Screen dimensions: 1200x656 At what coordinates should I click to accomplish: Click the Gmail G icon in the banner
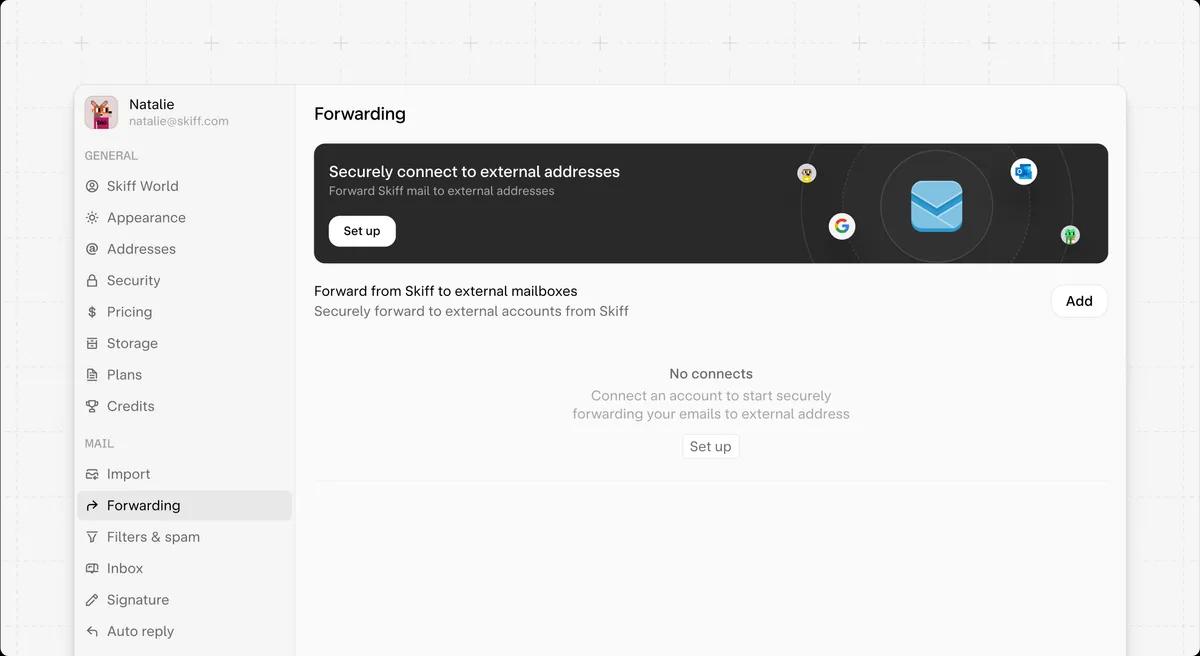point(842,226)
